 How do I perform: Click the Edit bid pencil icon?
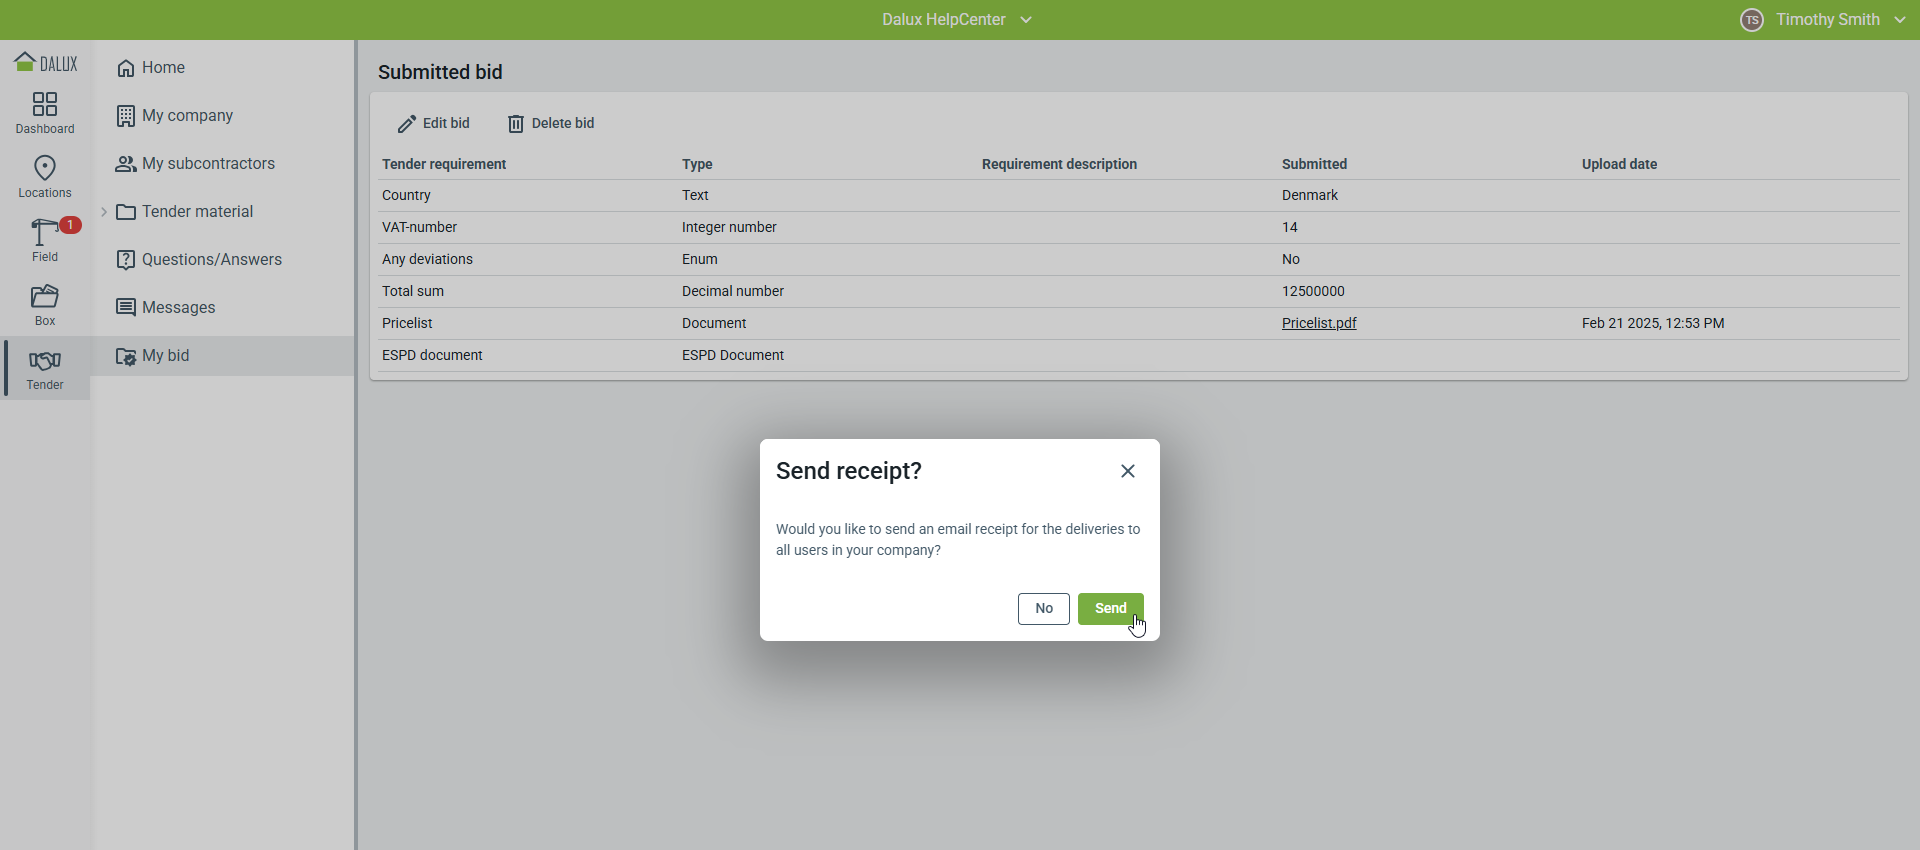click(x=407, y=124)
